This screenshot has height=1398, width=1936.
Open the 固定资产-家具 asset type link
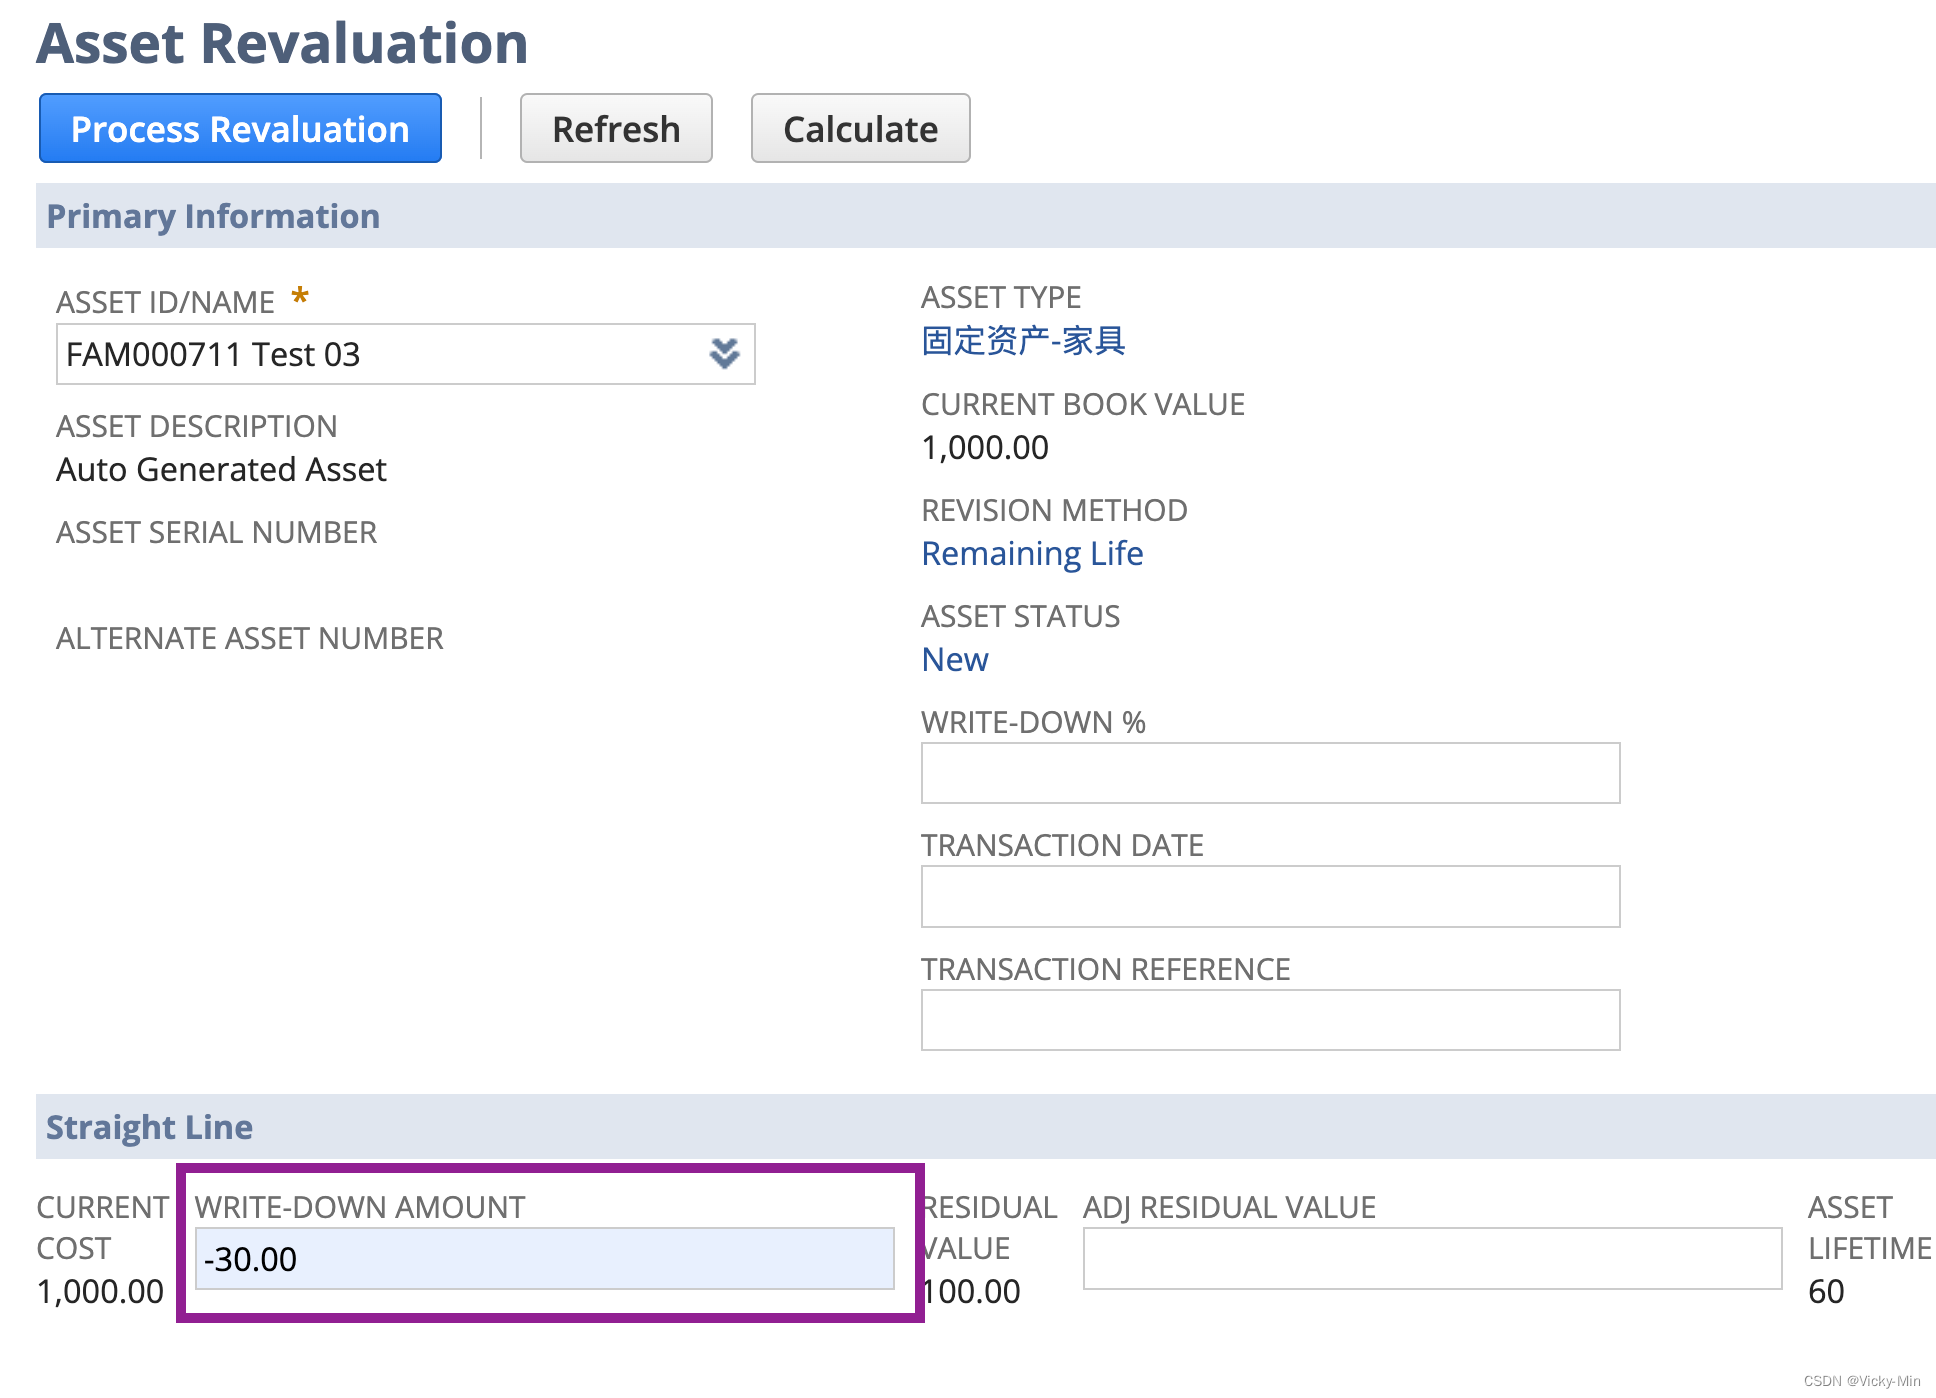coord(1023,341)
